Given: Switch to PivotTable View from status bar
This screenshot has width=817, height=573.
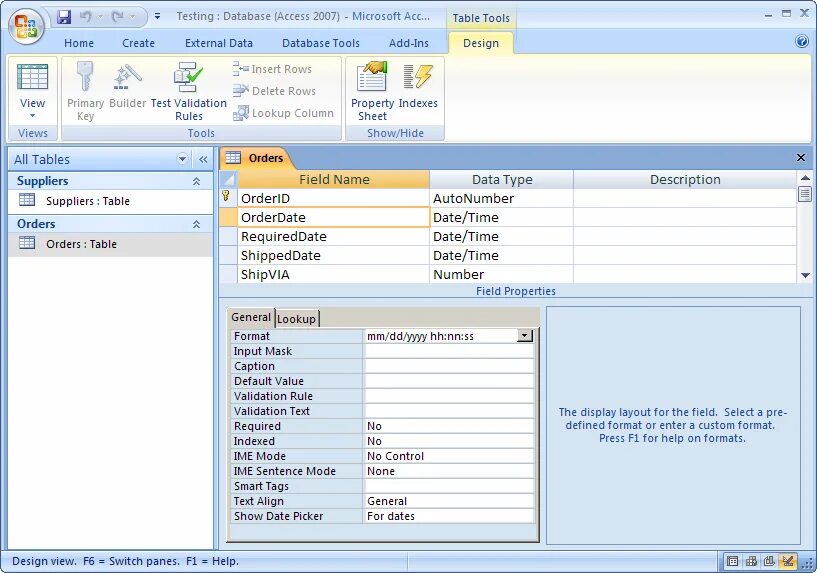Looking at the screenshot, I should tap(751, 561).
